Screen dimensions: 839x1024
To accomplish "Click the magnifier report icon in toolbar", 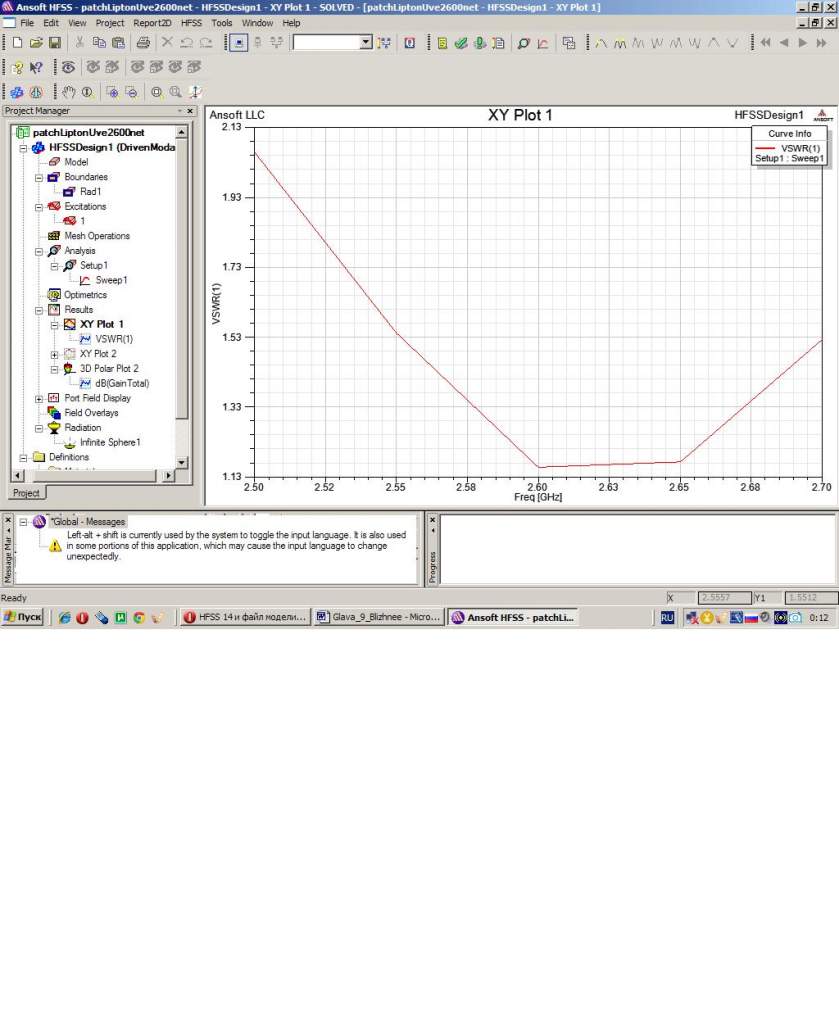I will 523,43.
